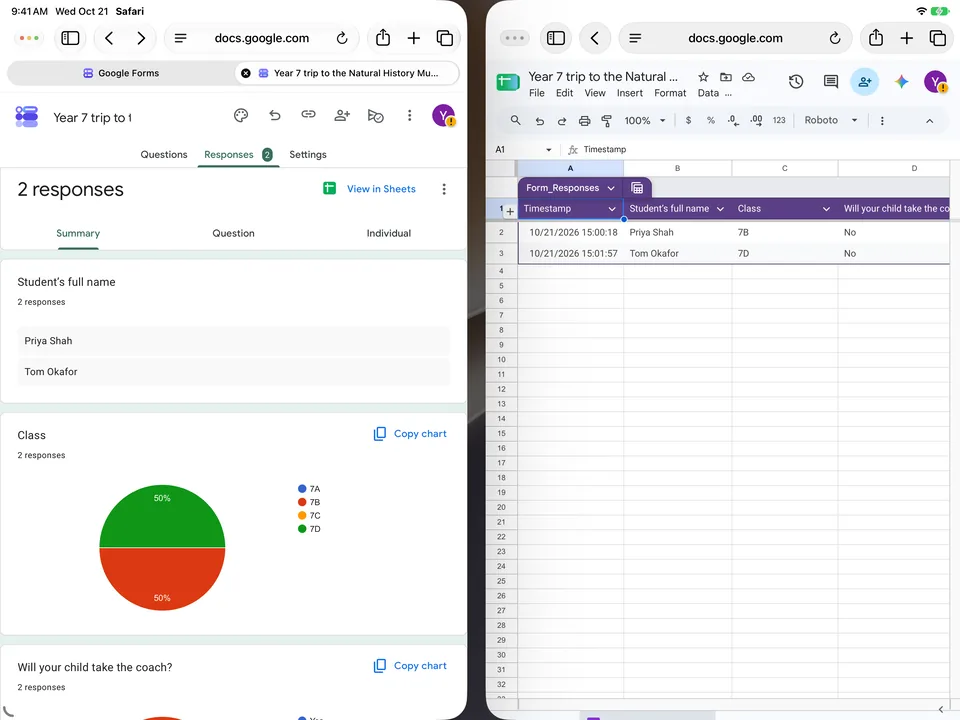Collapse the Sheets toolbar menus chevron
Screen dimensions: 960x720
pyautogui.click(x=929, y=121)
